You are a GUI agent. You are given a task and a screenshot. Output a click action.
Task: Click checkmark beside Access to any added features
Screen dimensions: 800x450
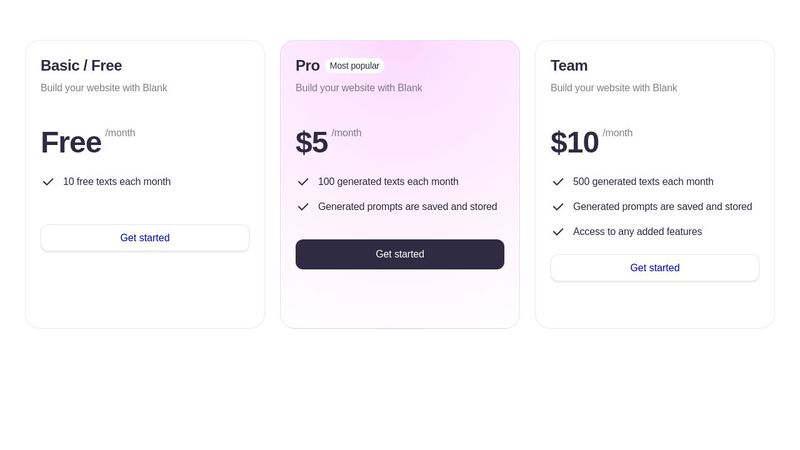[x=558, y=232]
